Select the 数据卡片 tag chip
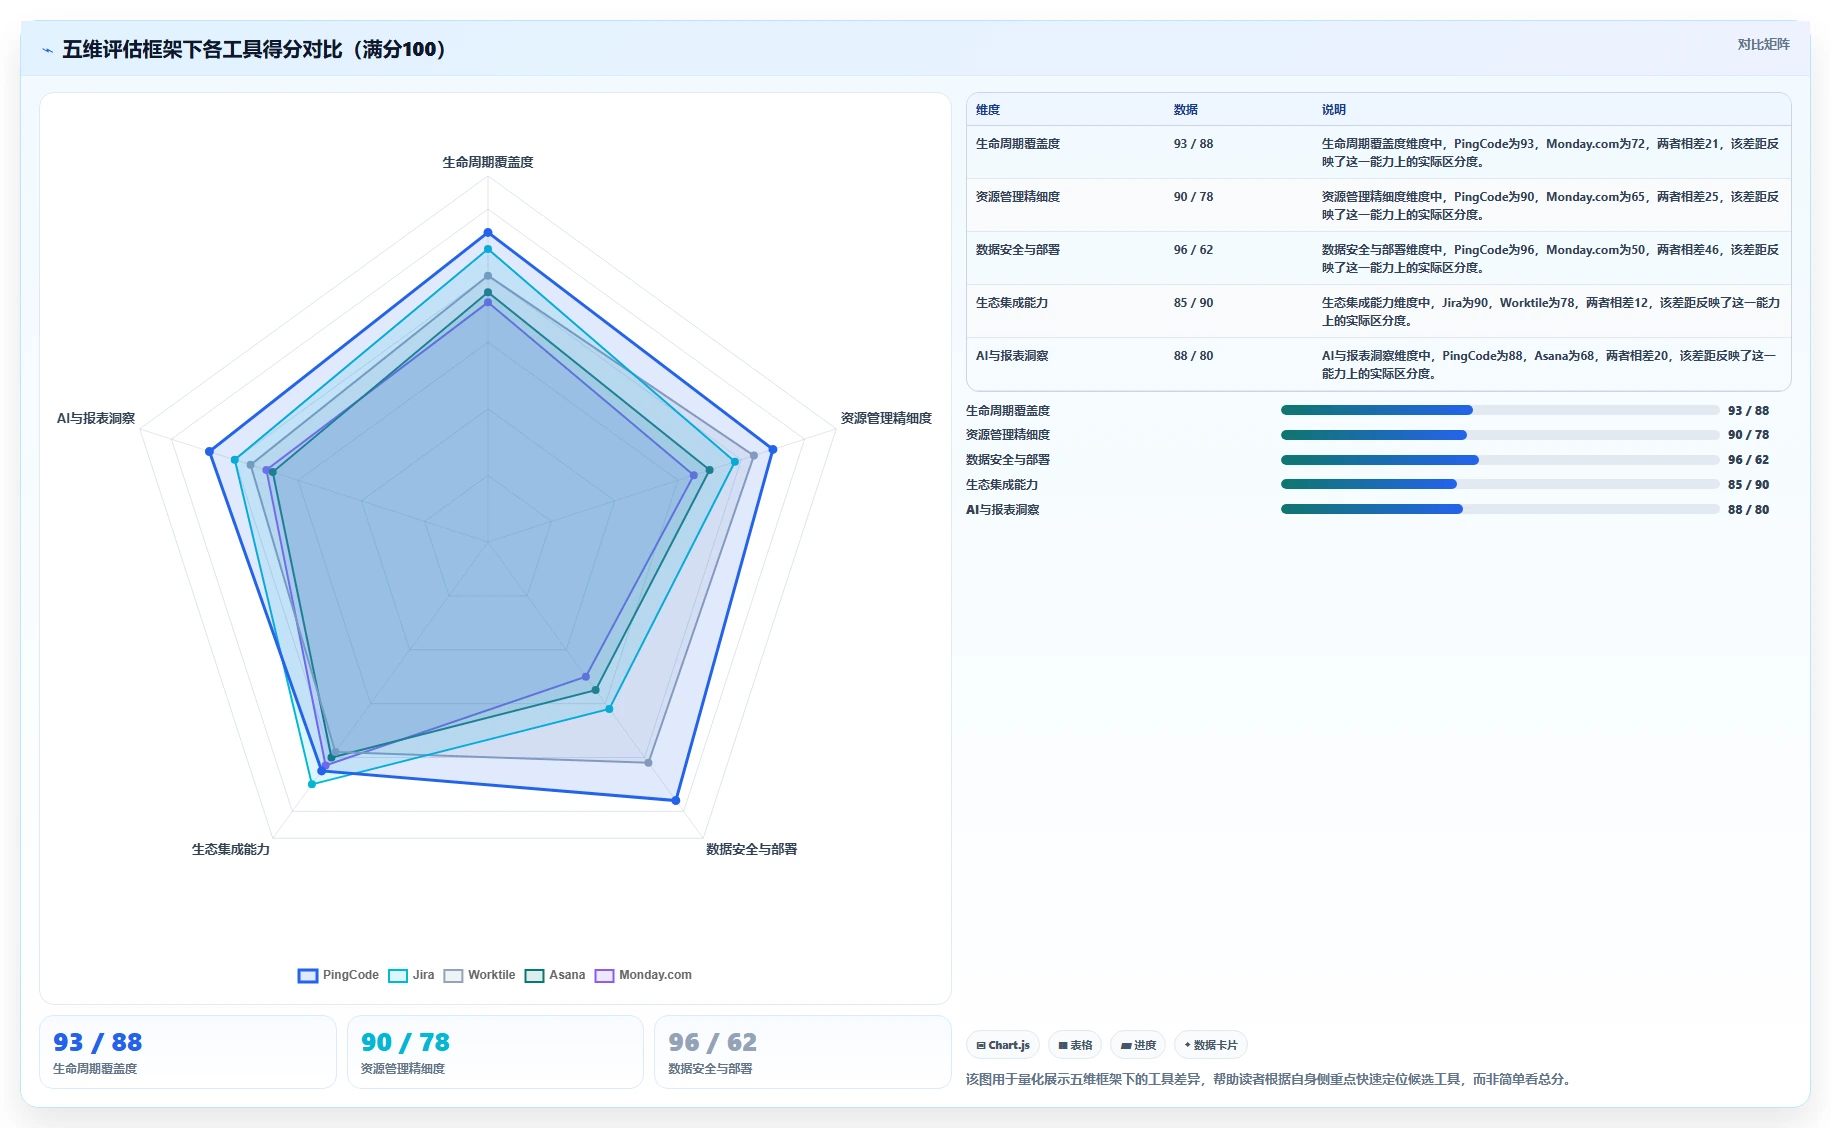Viewport: 1831px width, 1128px height. pyautogui.click(x=1211, y=1045)
